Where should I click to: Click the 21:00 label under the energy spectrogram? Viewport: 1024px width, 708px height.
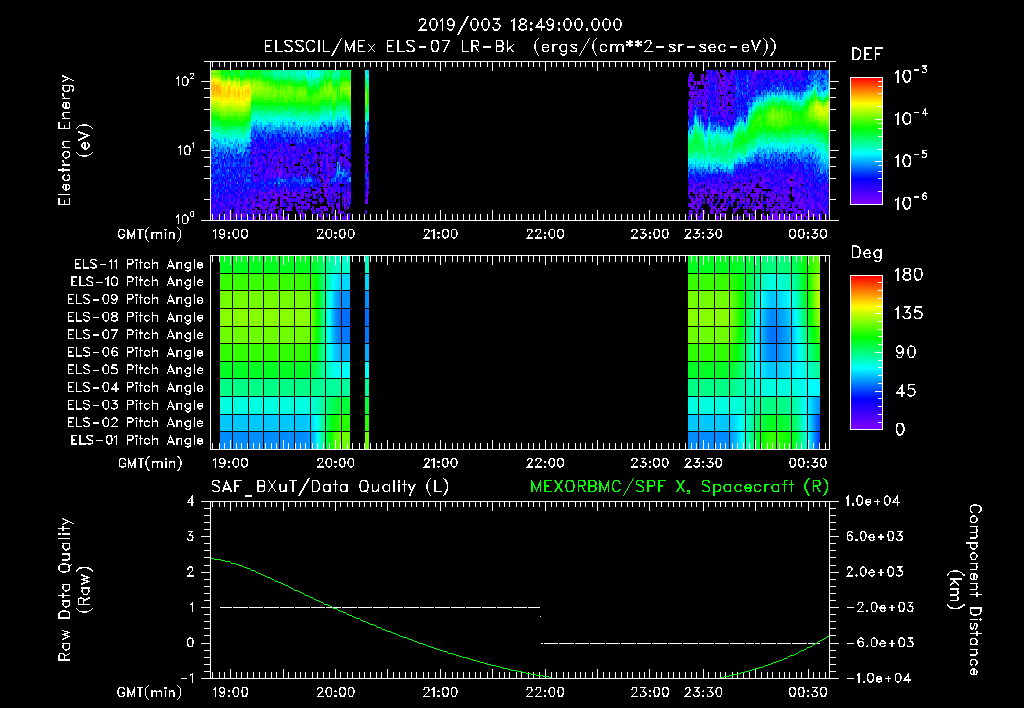(x=440, y=234)
